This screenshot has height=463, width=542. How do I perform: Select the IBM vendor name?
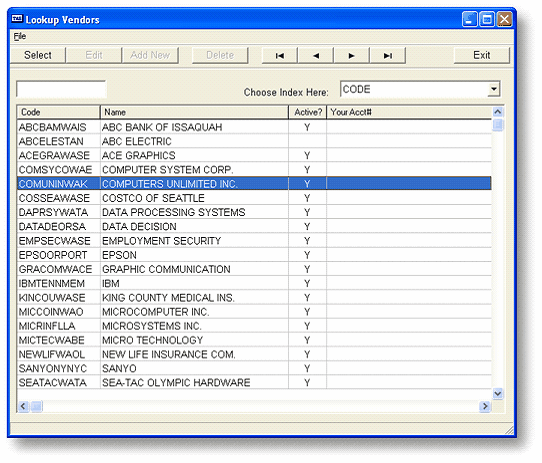click(111, 284)
